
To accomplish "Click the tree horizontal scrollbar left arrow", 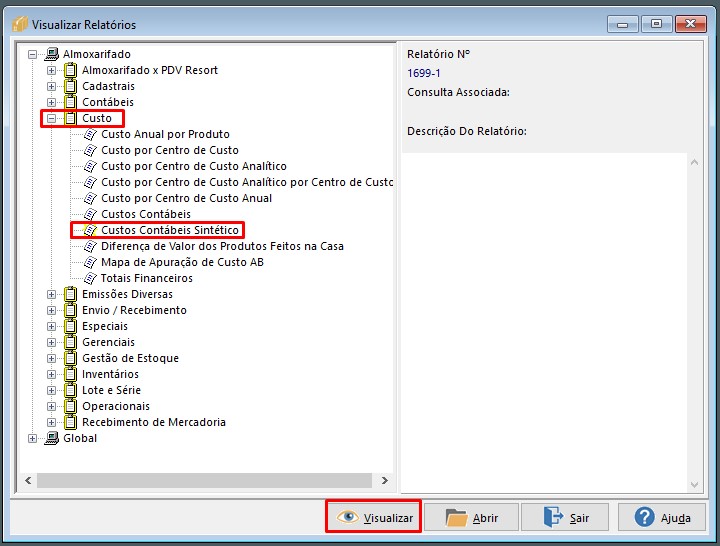I will (28, 481).
